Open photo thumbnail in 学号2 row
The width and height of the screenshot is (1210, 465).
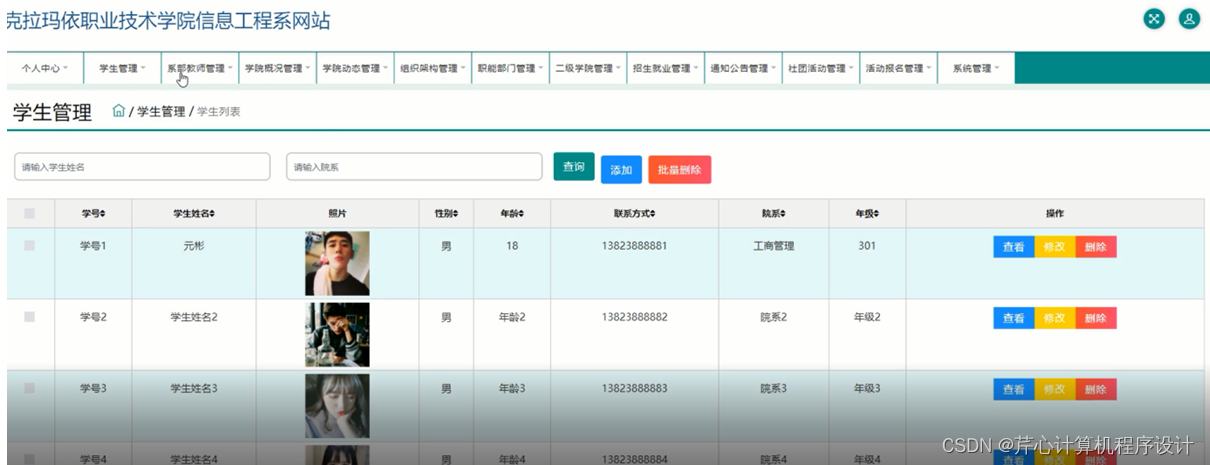click(337, 335)
